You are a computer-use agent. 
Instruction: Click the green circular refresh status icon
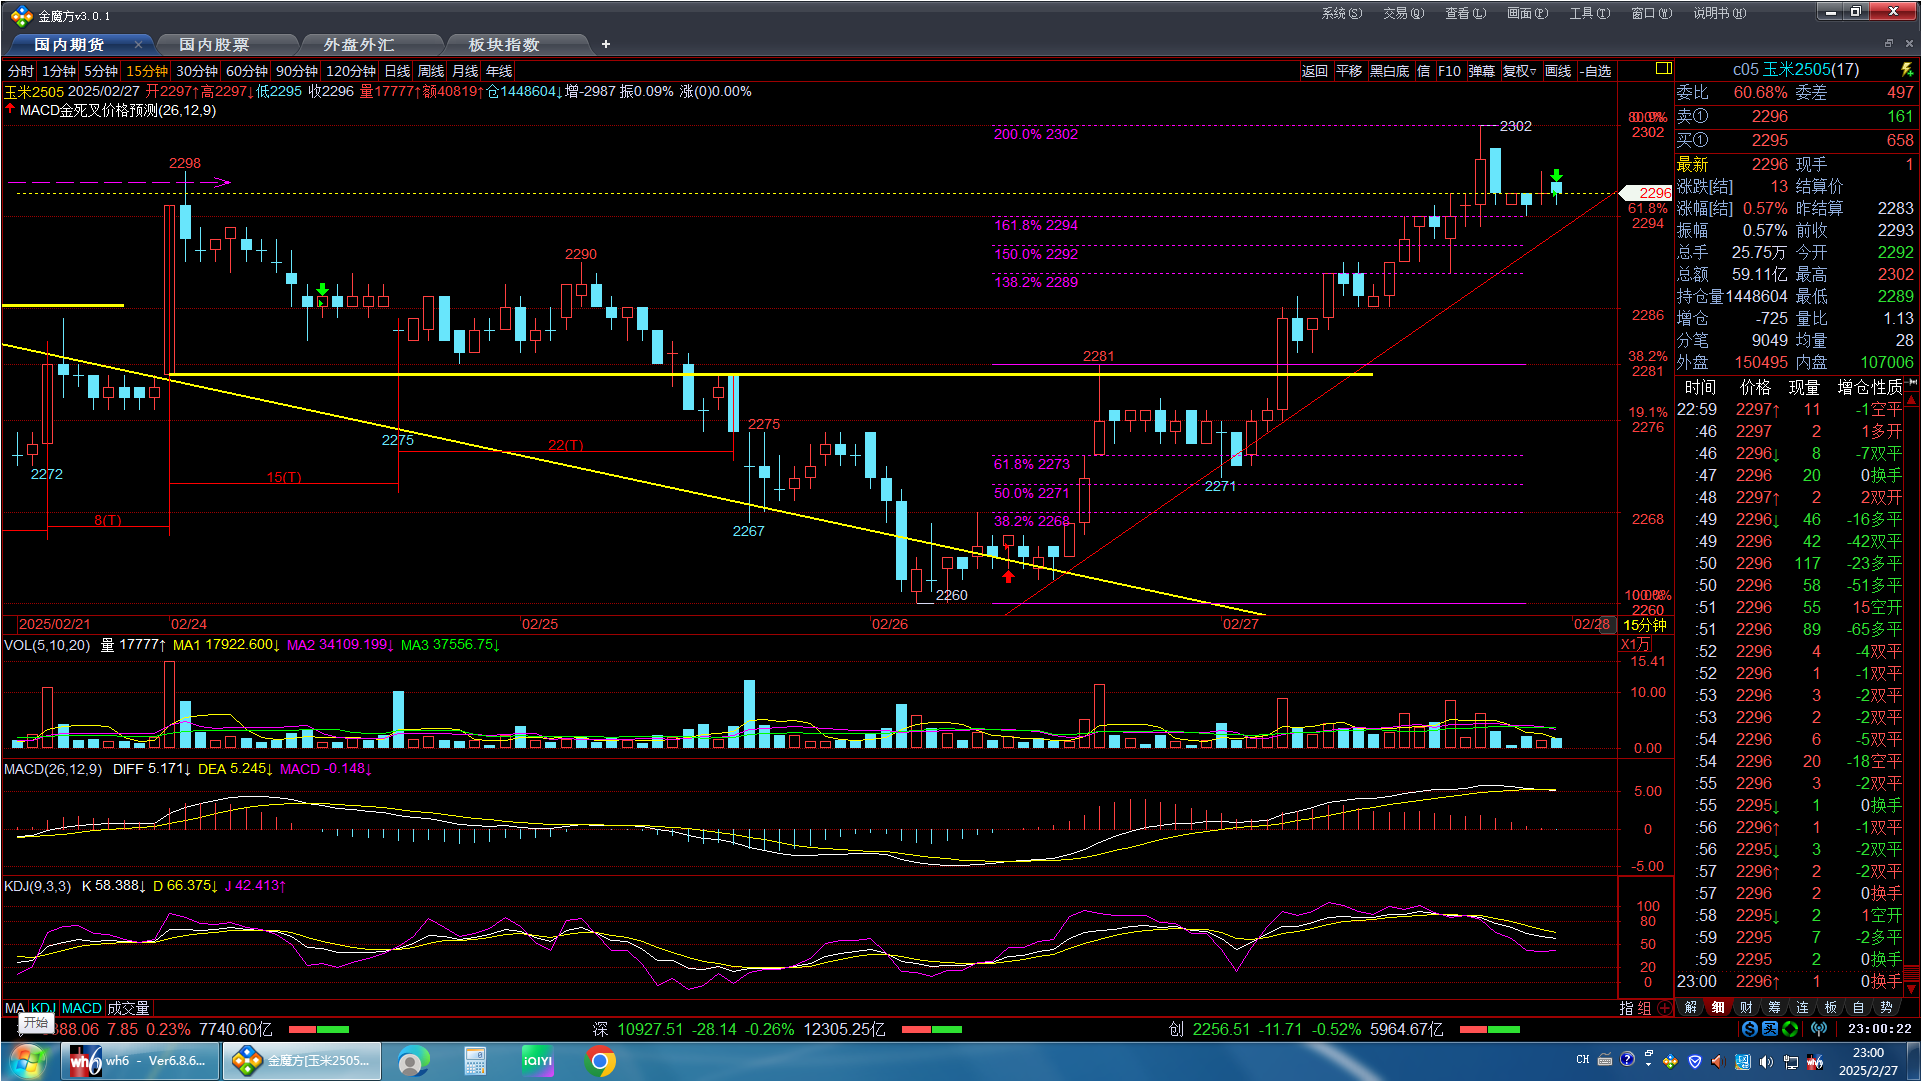(1790, 1029)
